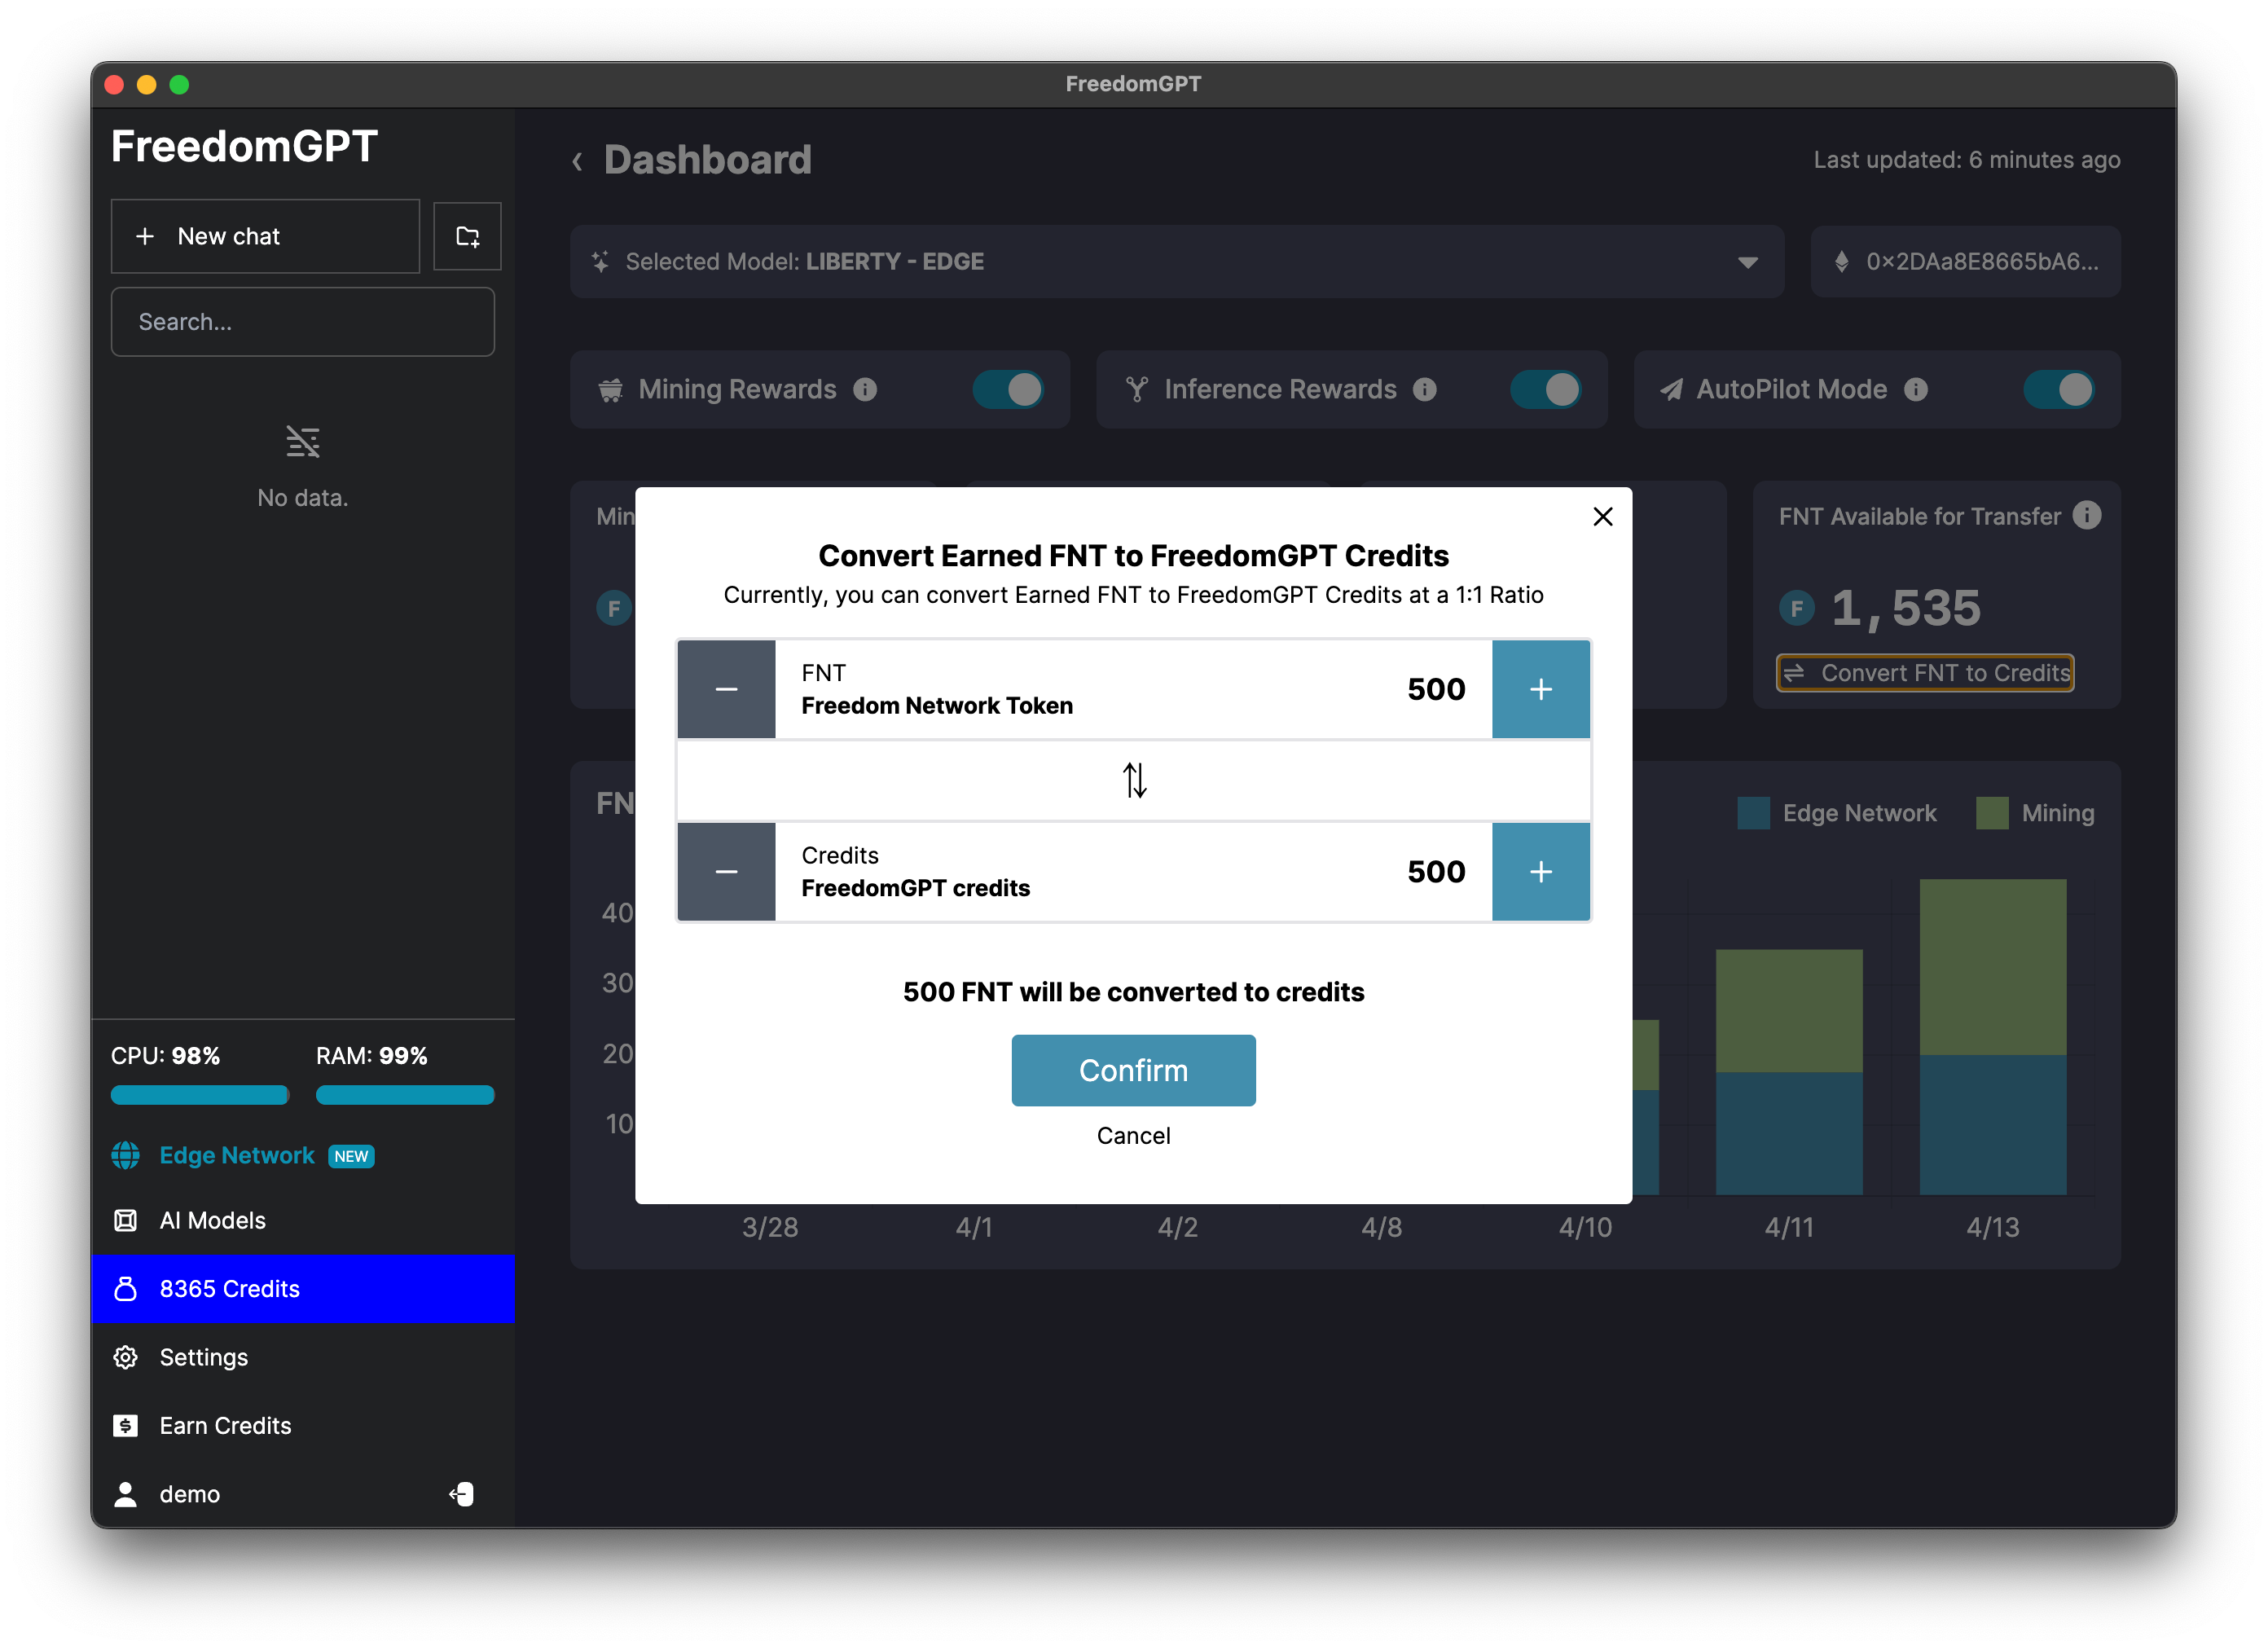Expand the Selected Model dropdown
This screenshot has height=1649, width=2268.
pyautogui.click(x=1747, y=262)
